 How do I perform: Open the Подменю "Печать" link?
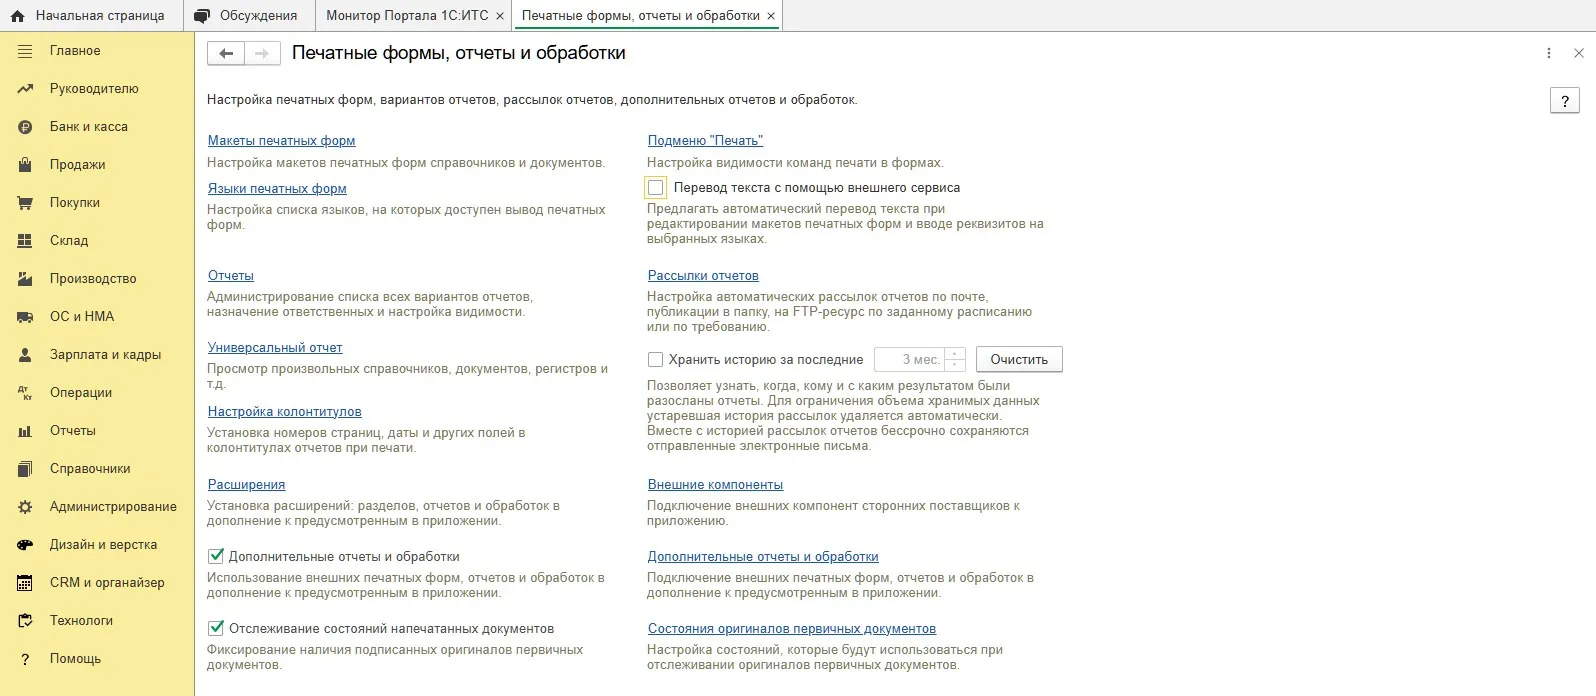pos(705,141)
